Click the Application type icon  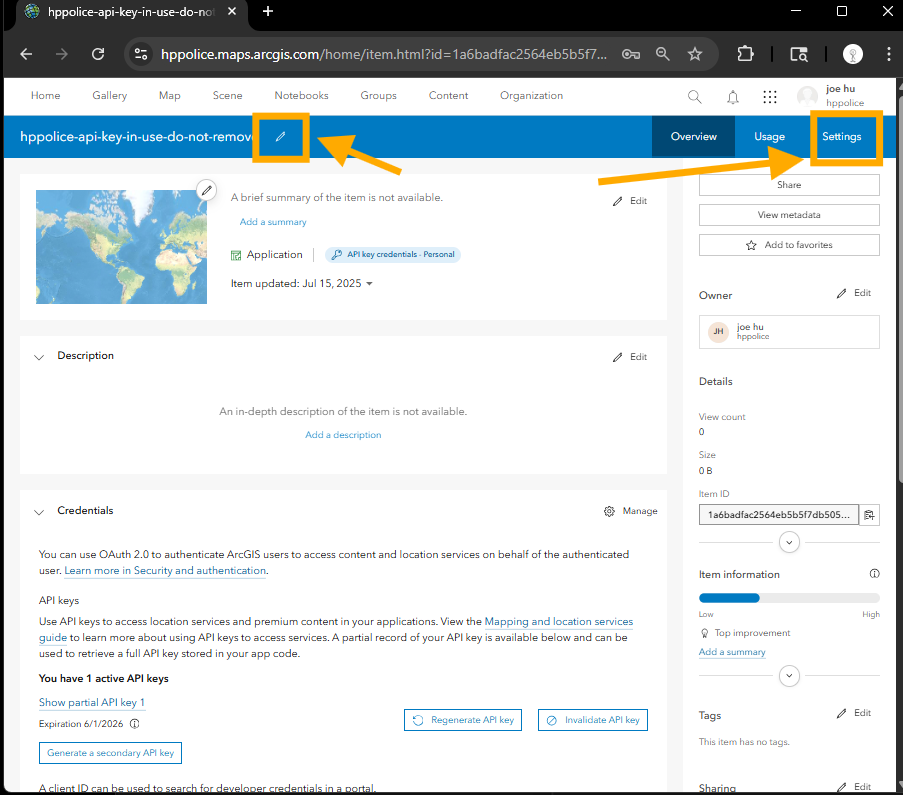pyautogui.click(x=236, y=255)
